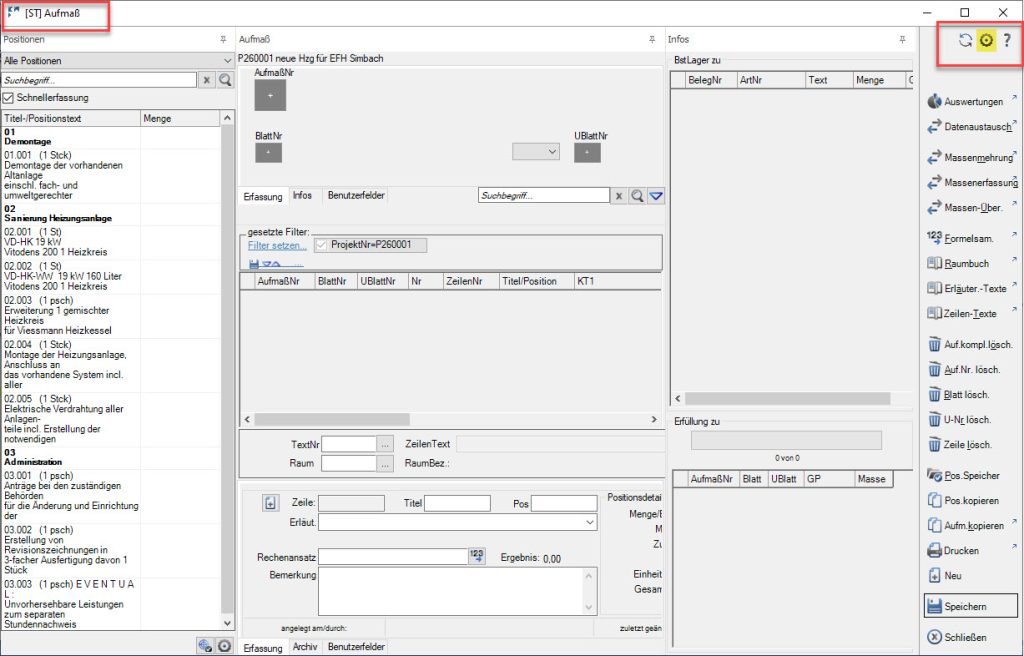Click the Zeile lösch. trash icon

(x=935, y=445)
